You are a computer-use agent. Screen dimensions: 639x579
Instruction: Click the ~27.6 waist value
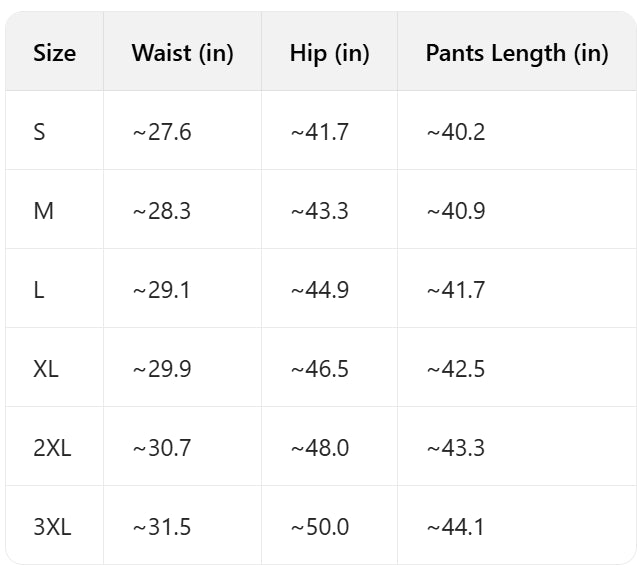click(161, 132)
